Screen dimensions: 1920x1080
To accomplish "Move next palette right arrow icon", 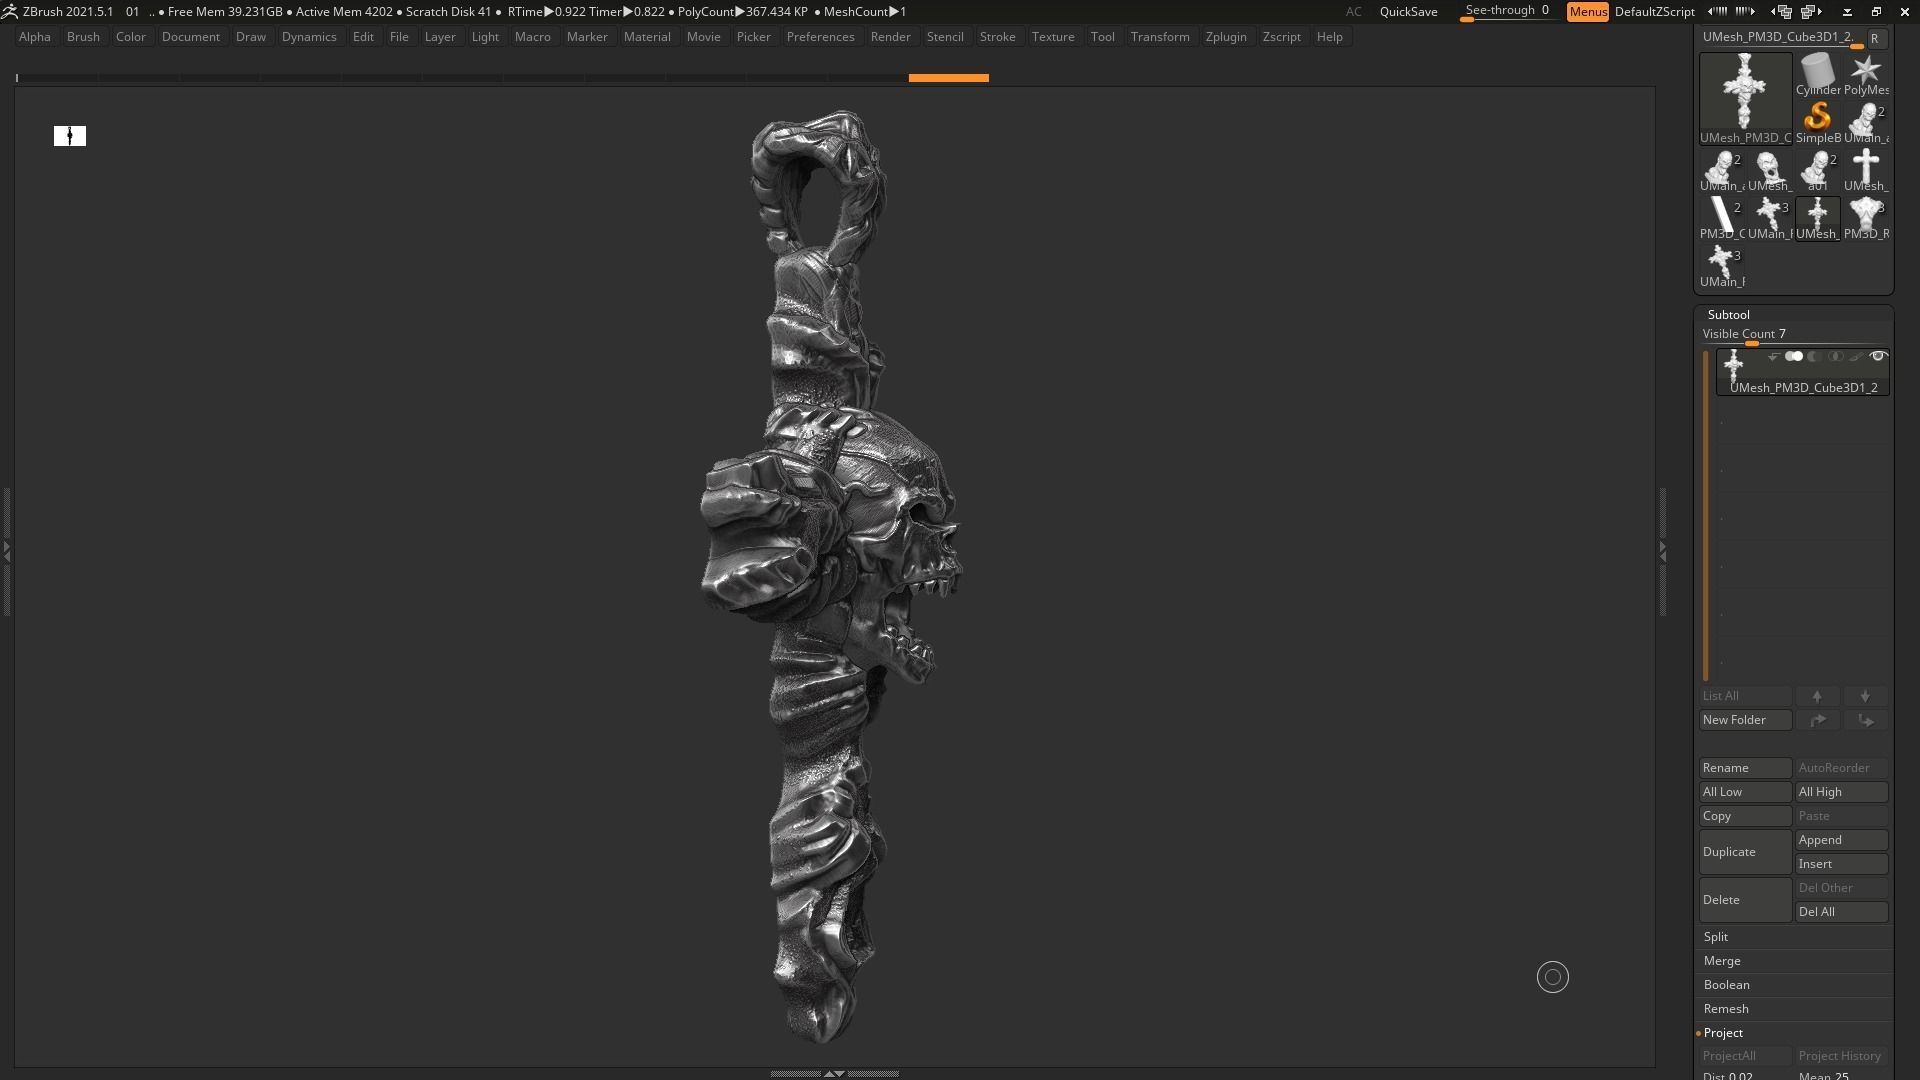I will 1745,11.
